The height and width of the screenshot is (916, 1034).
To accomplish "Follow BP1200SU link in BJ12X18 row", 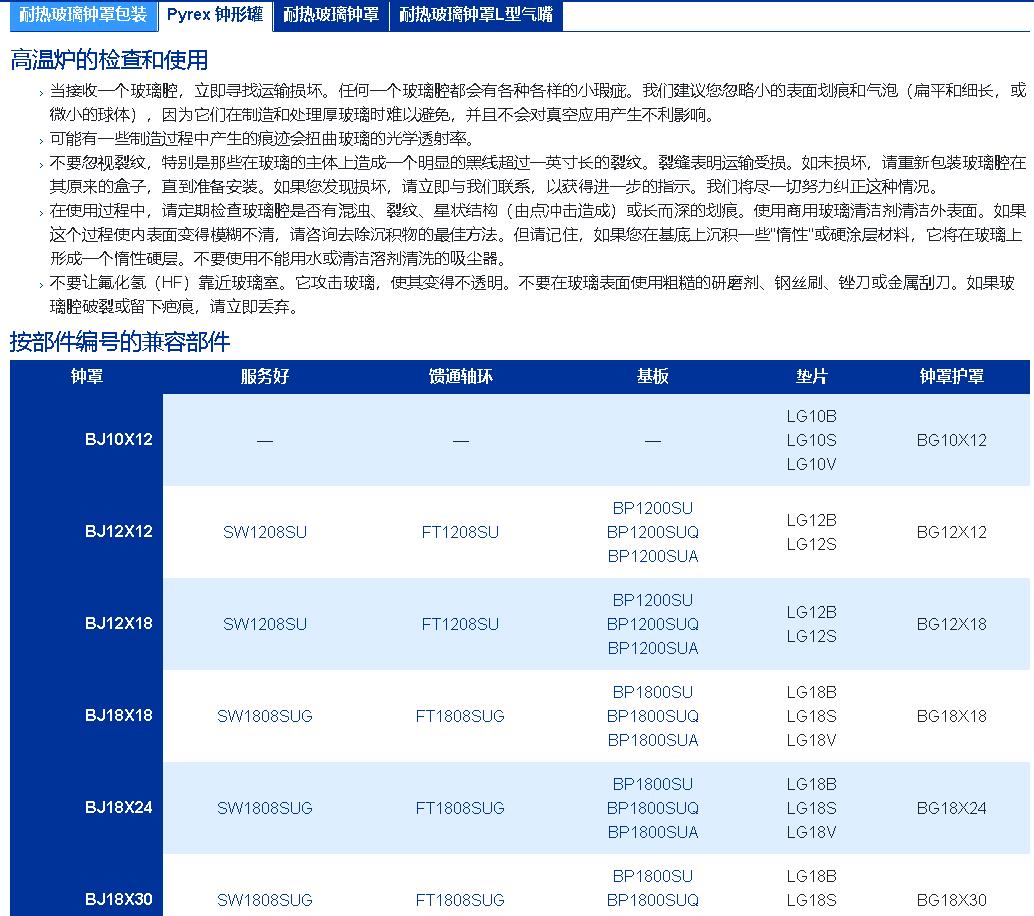I will click(653, 601).
